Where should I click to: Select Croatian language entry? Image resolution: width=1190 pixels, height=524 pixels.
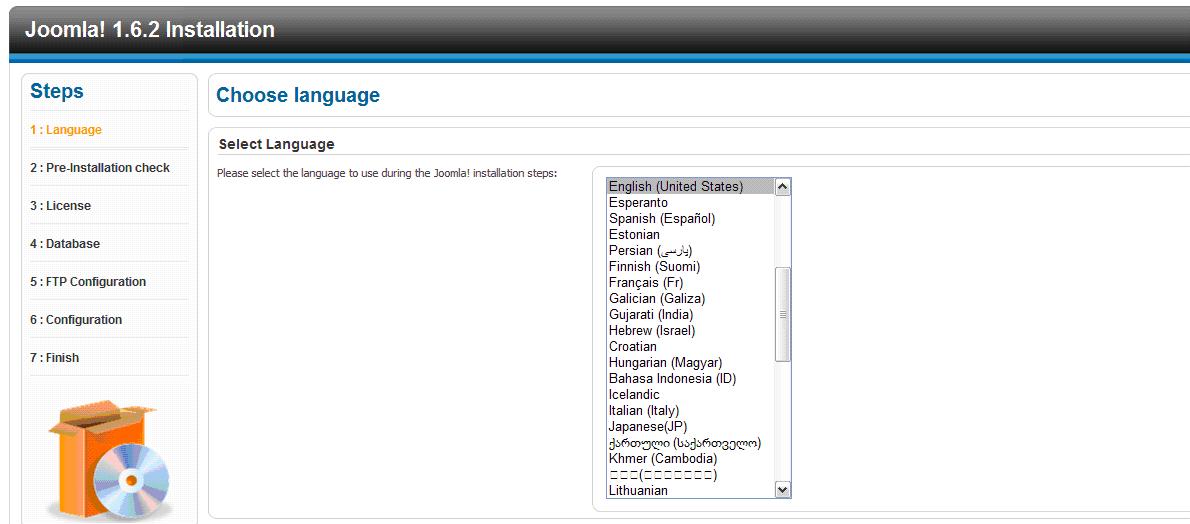pyautogui.click(x=691, y=346)
